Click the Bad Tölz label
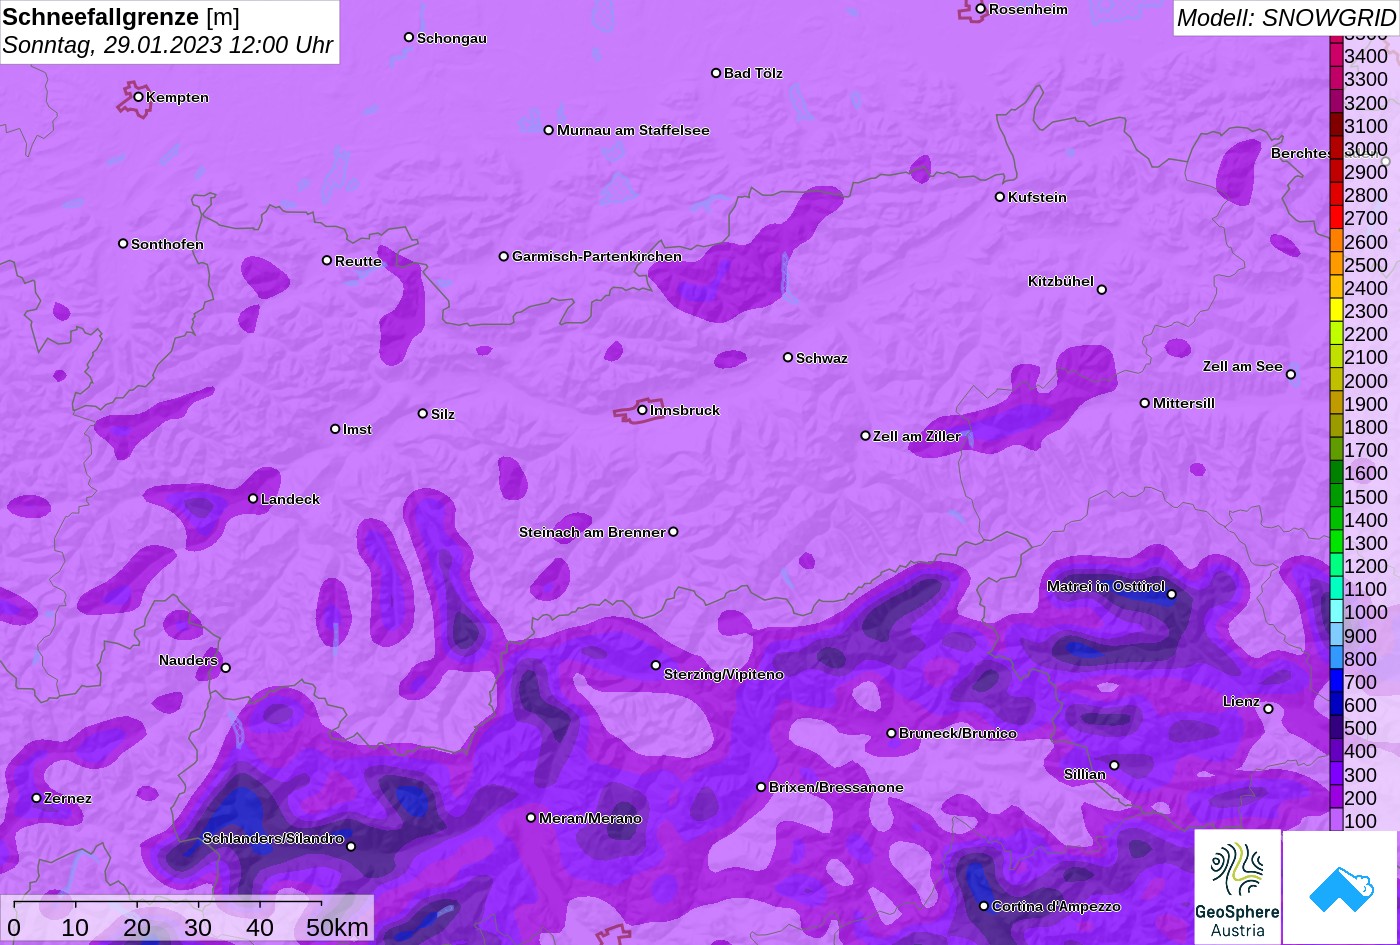This screenshot has height=945, width=1400. click(x=753, y=73)
